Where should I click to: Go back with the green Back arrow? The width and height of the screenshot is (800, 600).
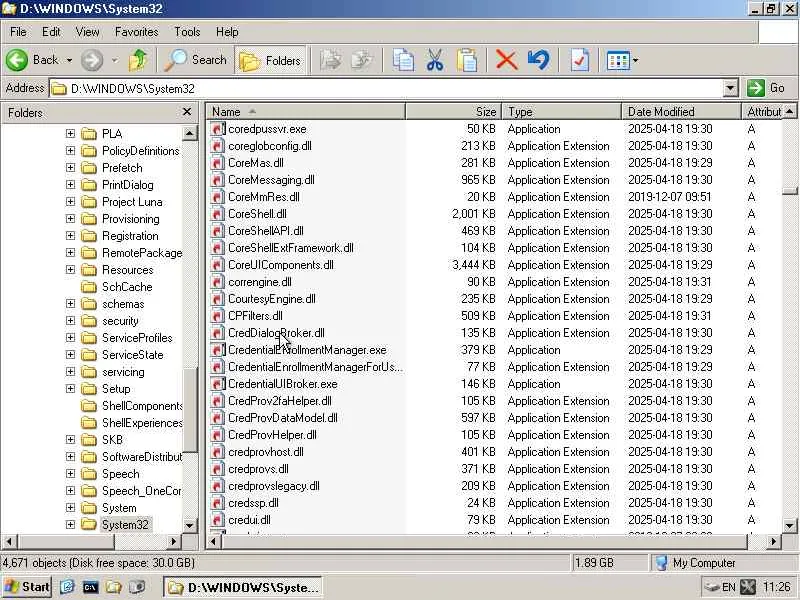33,60
